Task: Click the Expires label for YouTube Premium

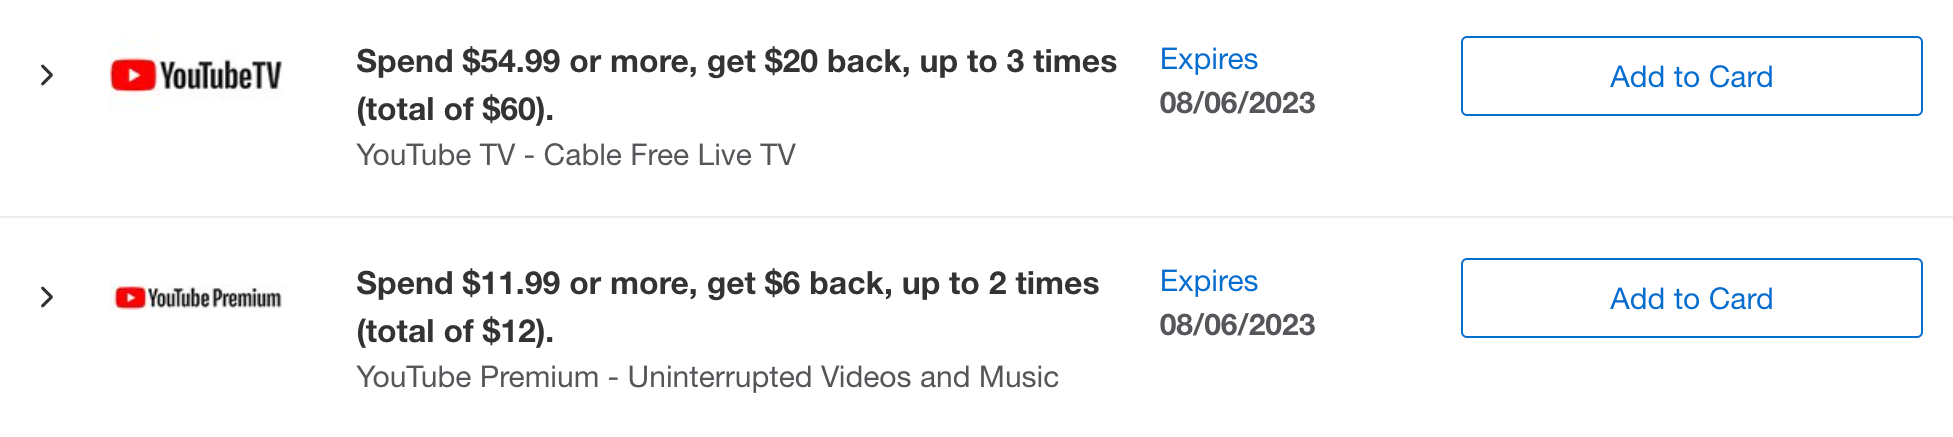Action: (x=1208, y=281)
